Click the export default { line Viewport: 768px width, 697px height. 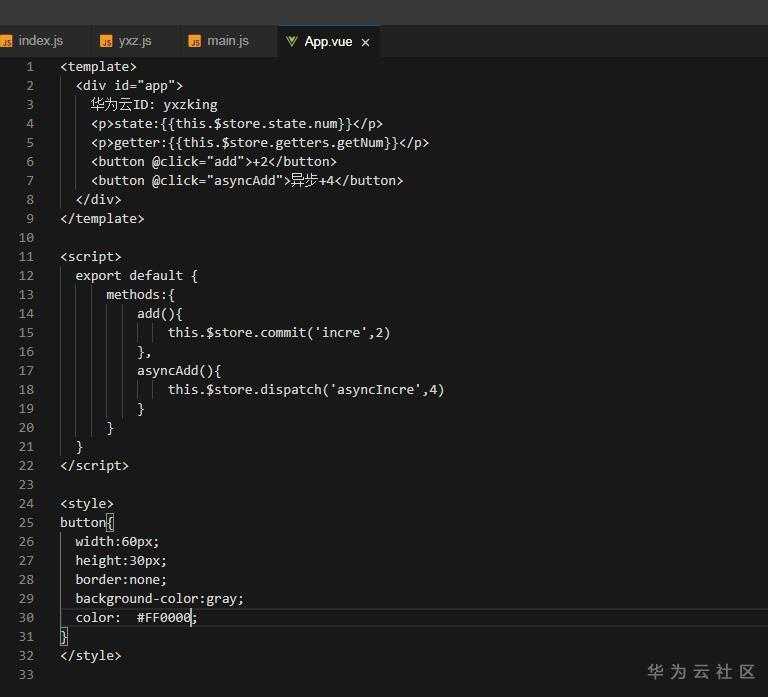(137, 276)
